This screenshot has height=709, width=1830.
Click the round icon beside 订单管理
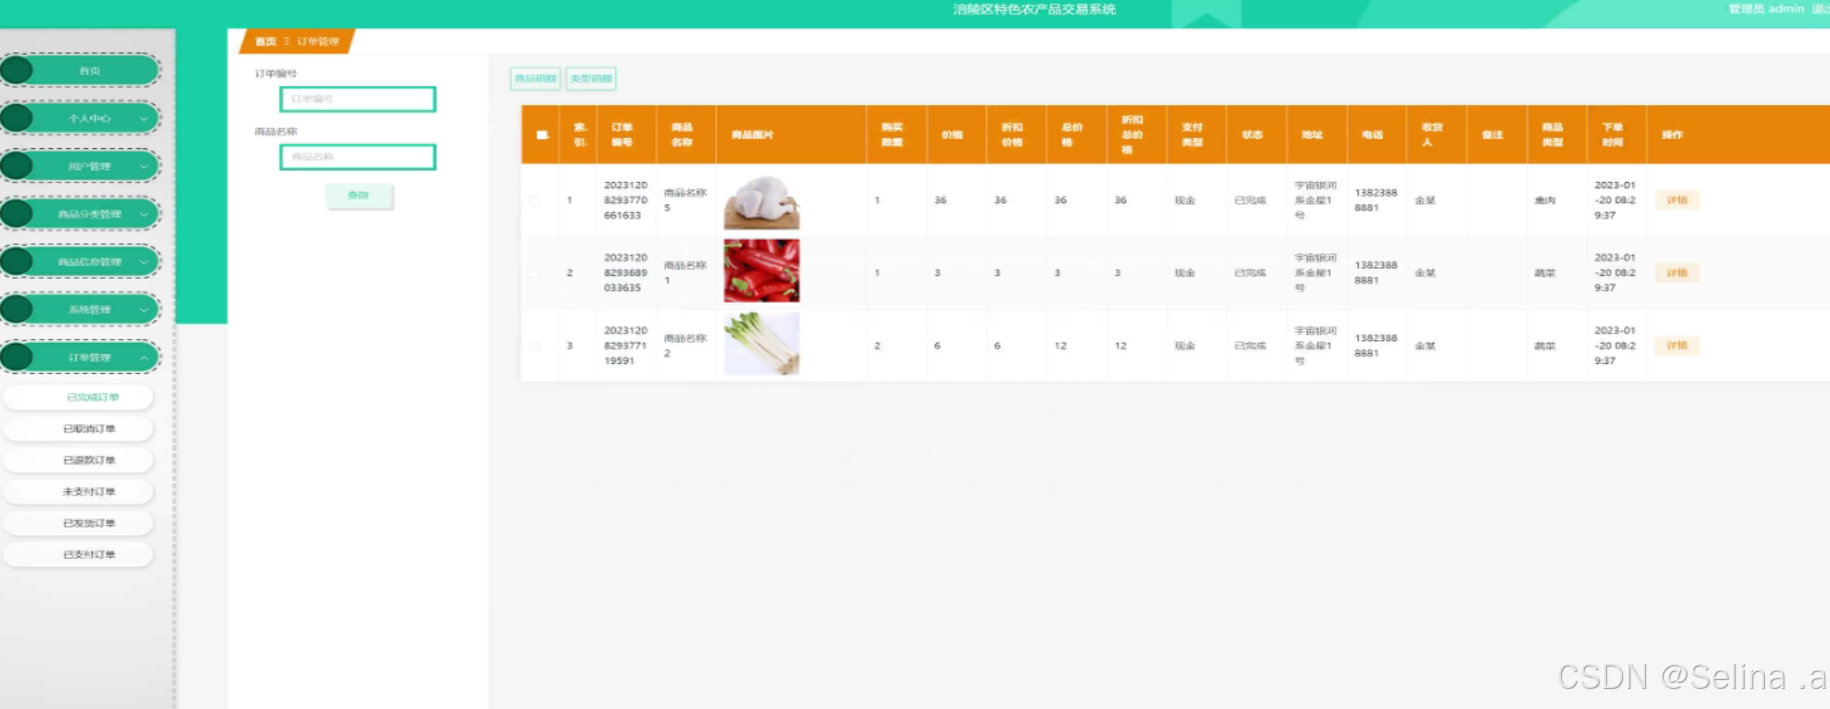(16, 357)
